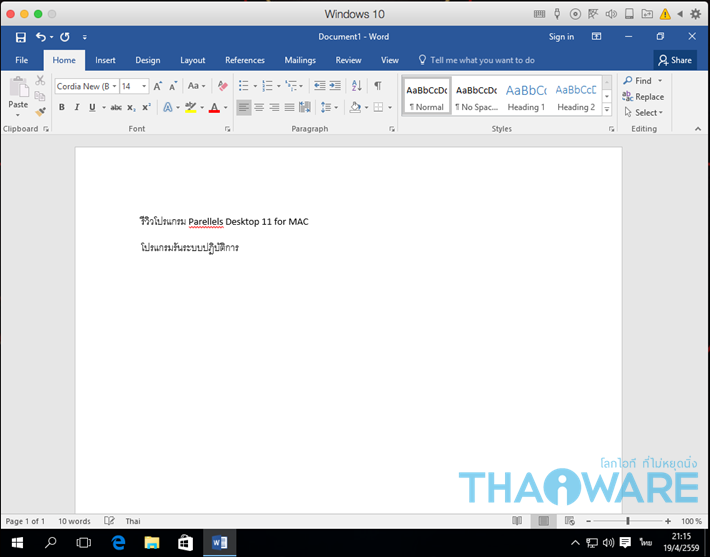The width and height of the screenshot is (710, 557).
Task: Apply strikethrough formatting
Action: 116,107
